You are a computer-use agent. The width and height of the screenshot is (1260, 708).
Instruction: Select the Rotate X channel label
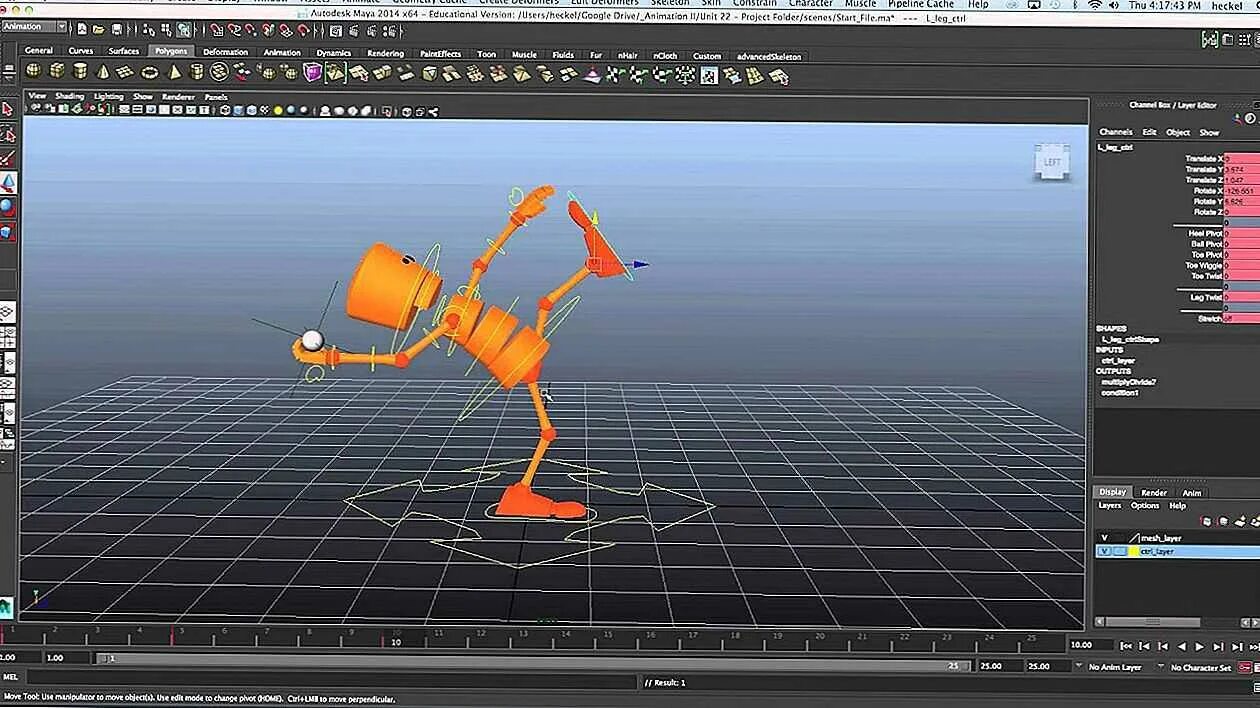pos(1207,190)
